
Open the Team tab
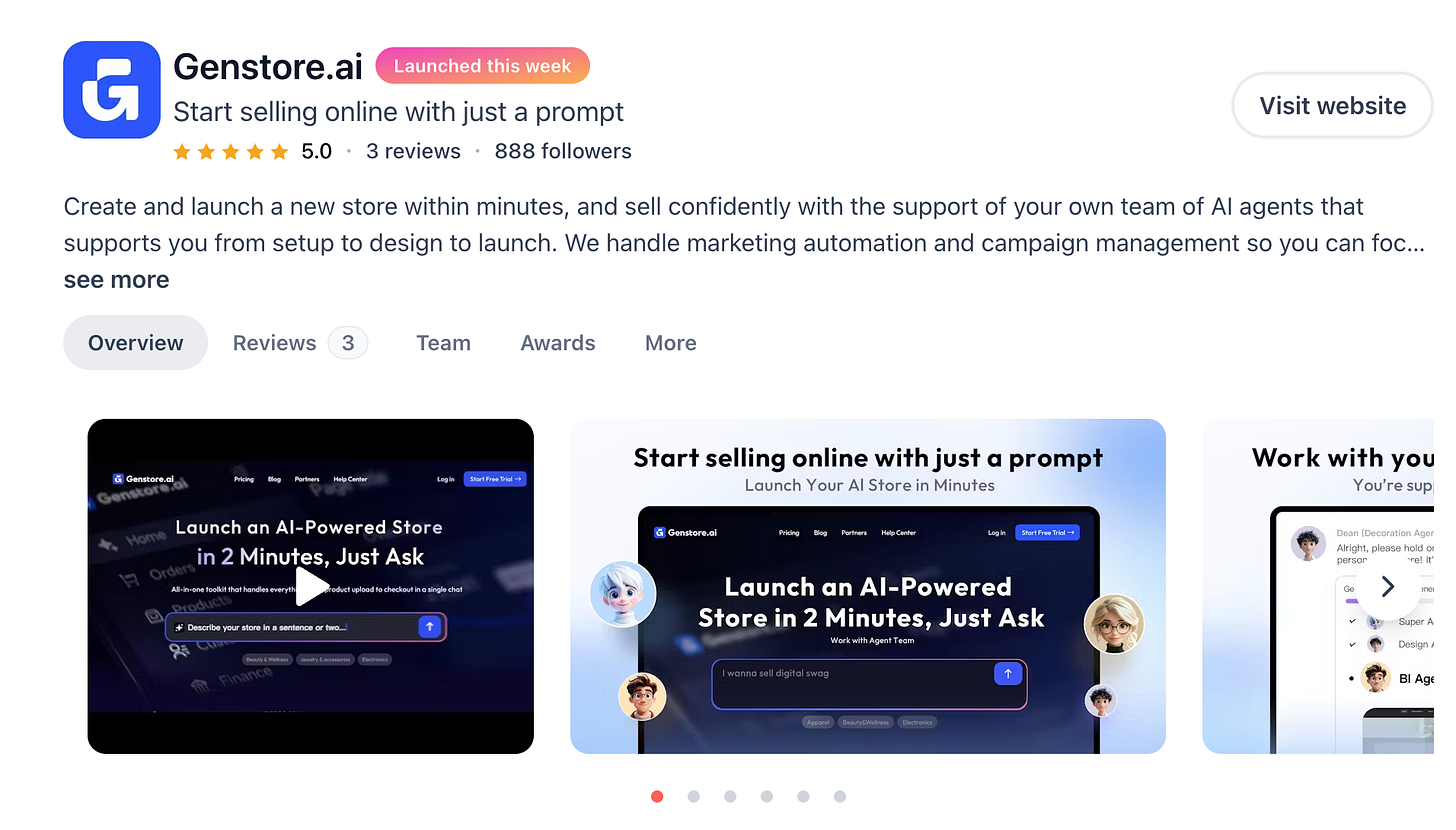click(443, 343)
